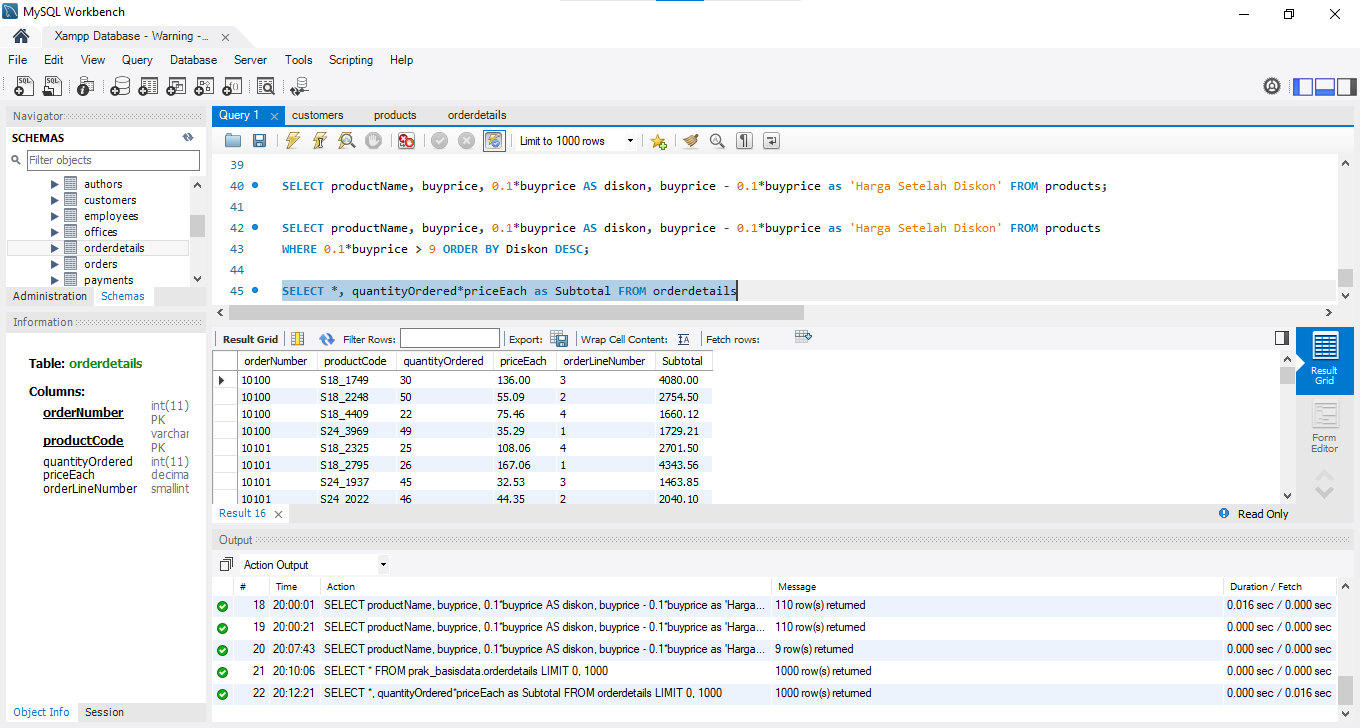The image size is (1360, 728).
Task: Close the Query 1 tab
Action: [x=274, y=116]
